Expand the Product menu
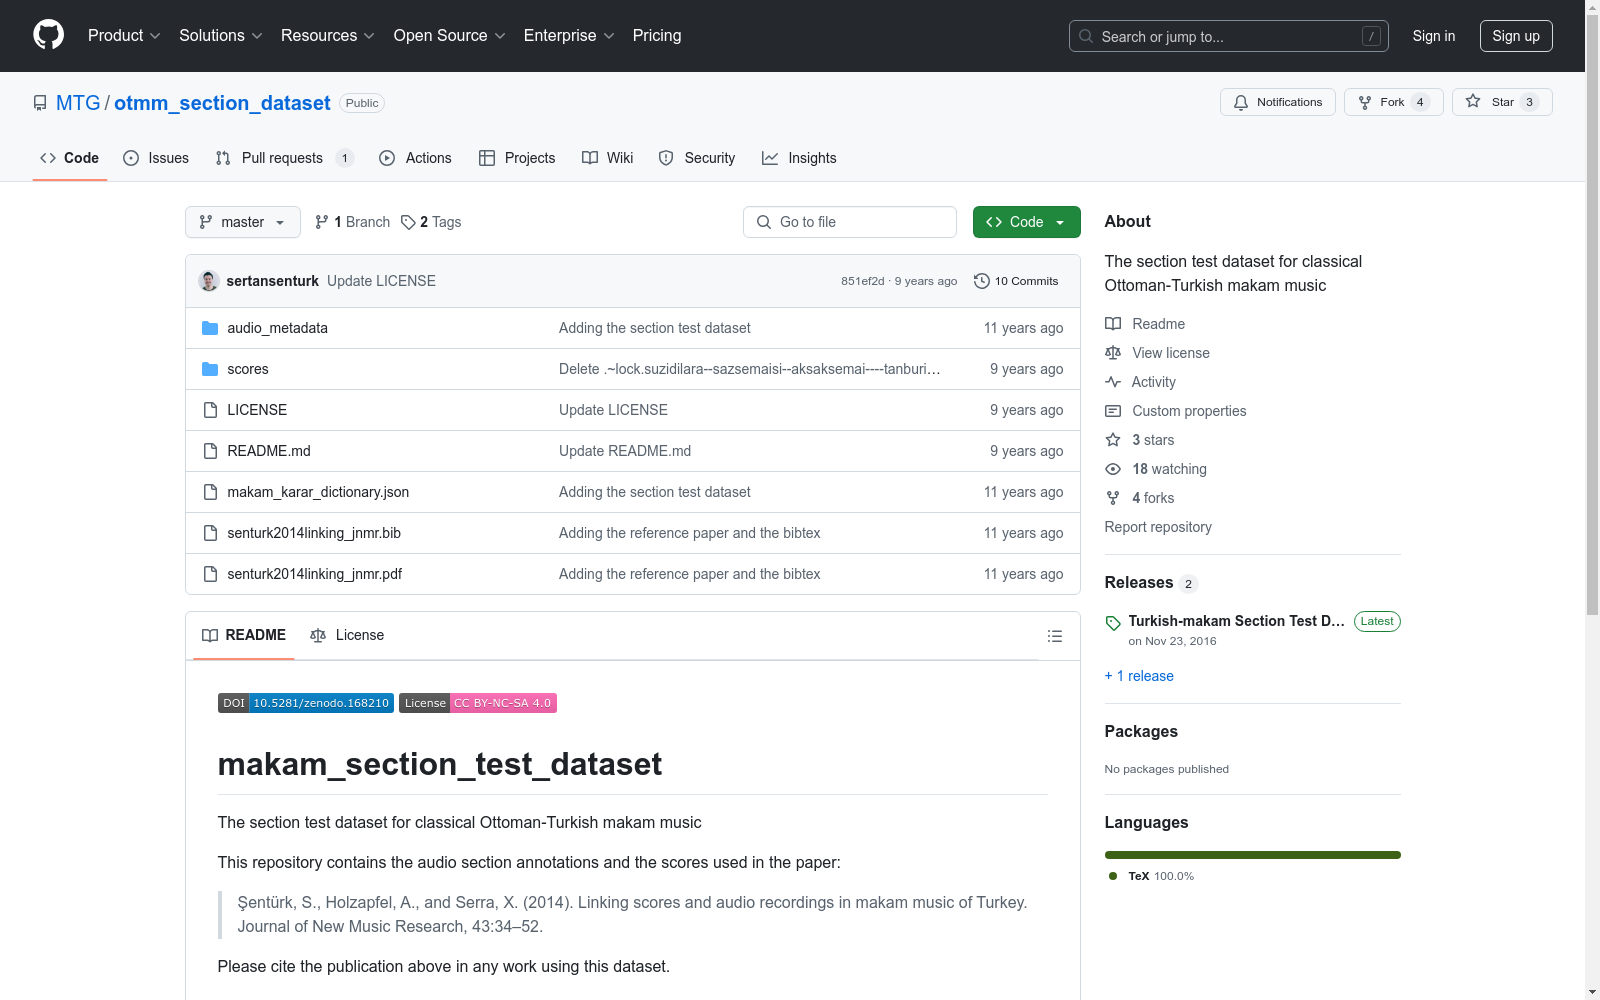The height and width of the screenshot is (1000, 1600). point(124,36)
